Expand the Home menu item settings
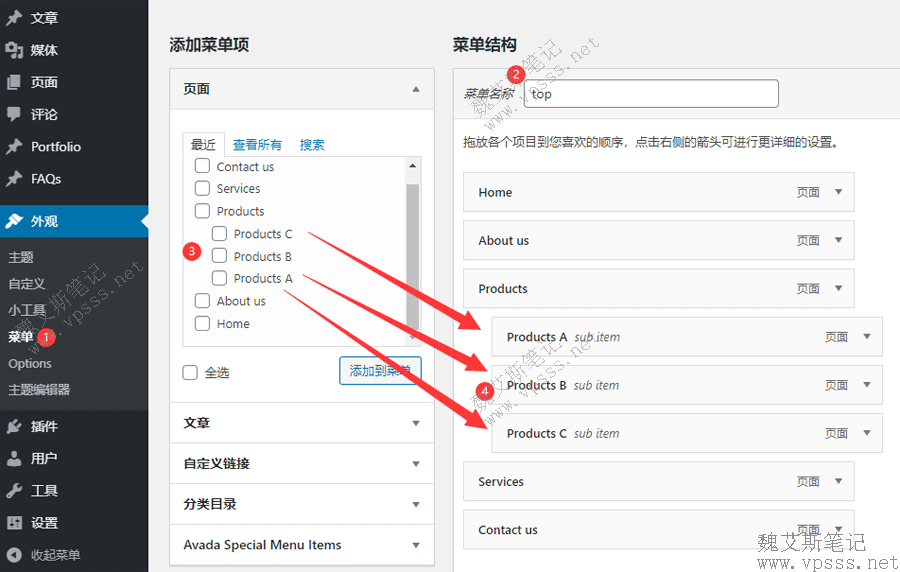Viewport: 900px width, 572px height. click(839, 192)
